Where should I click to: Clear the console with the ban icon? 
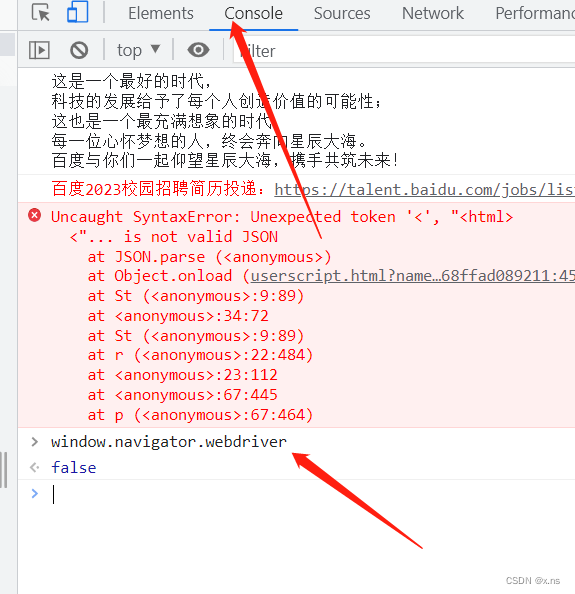[x=79, y=50]
